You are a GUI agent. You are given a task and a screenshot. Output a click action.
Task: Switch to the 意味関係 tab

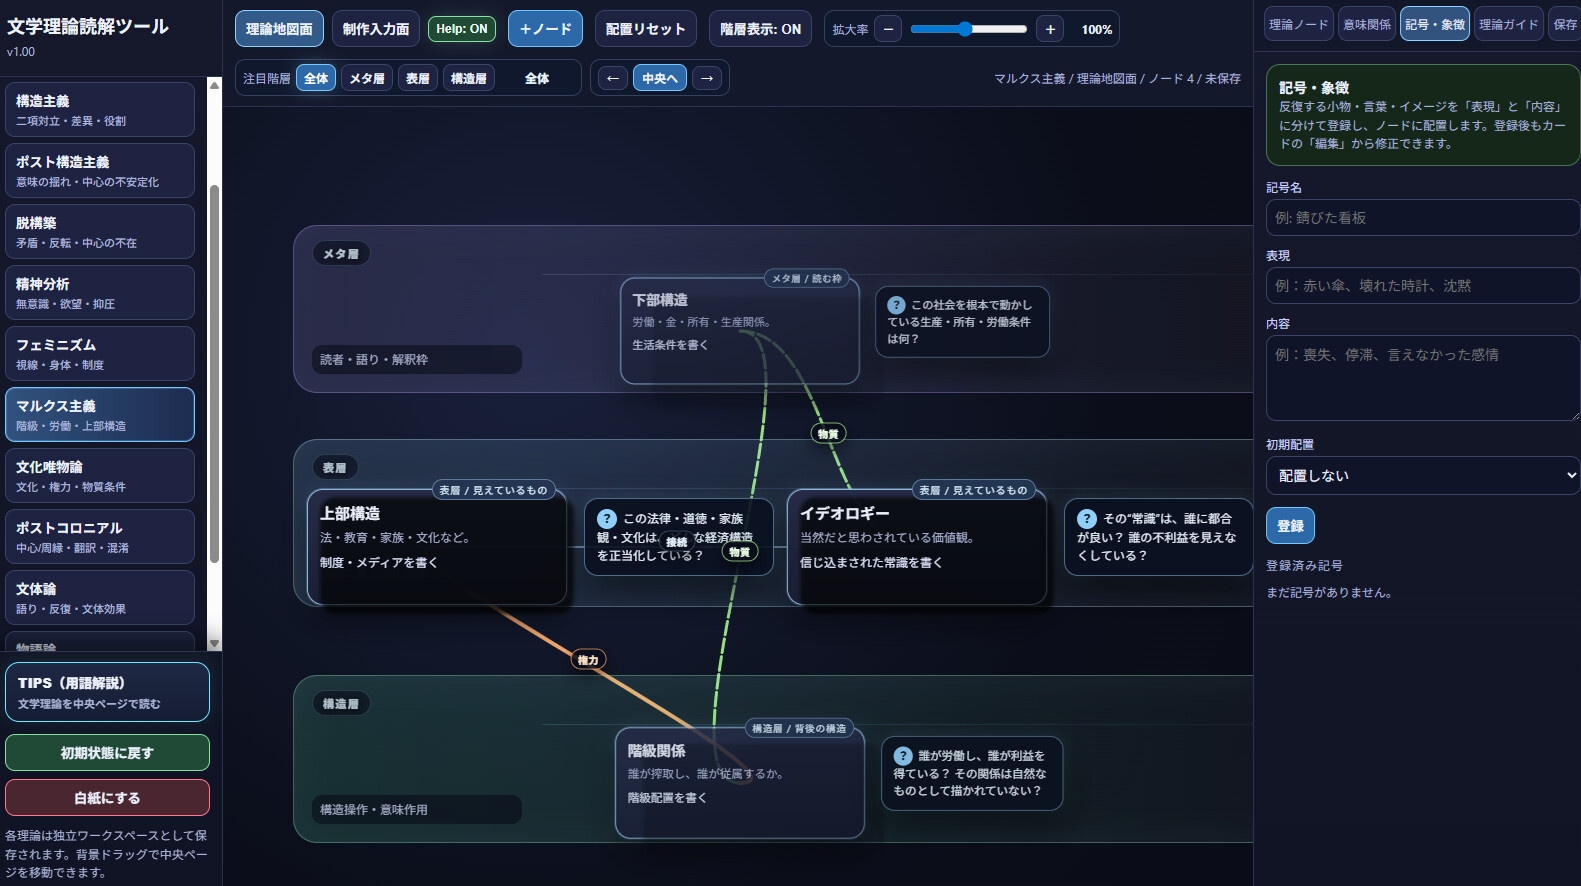pos(1367,24)
